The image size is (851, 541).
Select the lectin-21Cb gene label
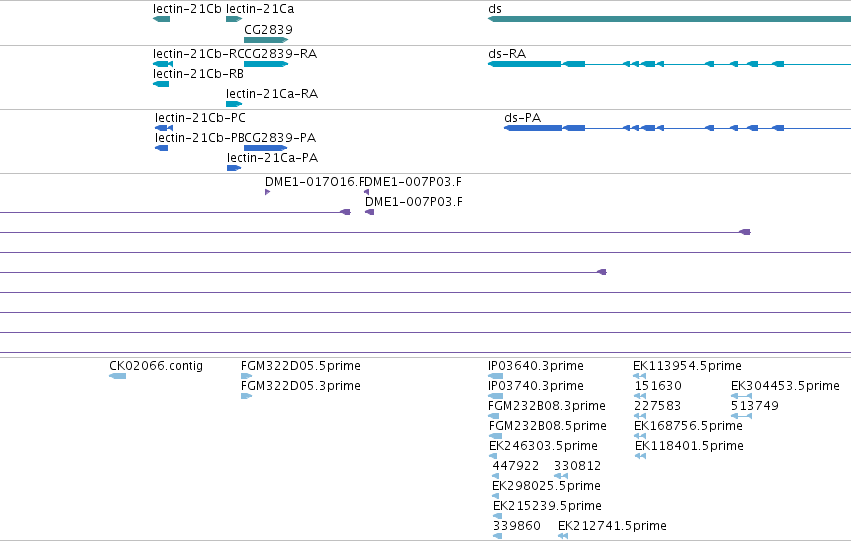pyautogui.click(x=187, y=9)
